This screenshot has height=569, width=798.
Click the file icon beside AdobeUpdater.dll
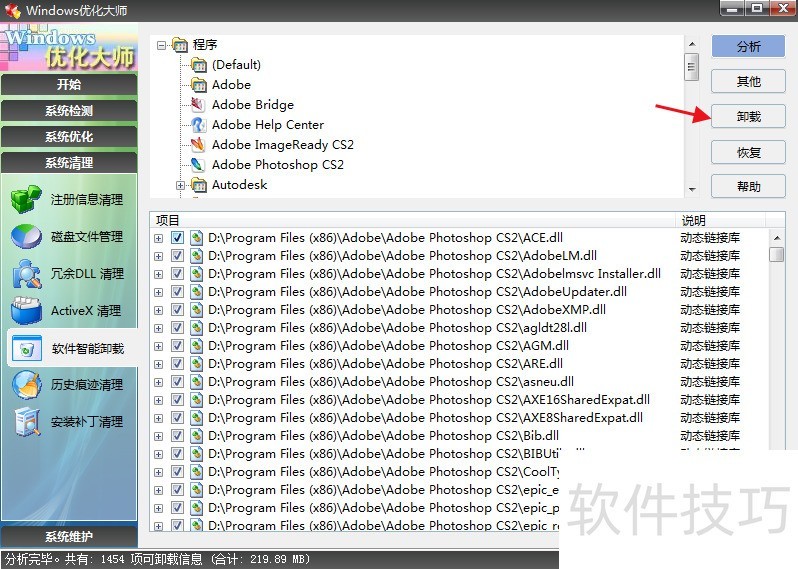click(196, 292)
